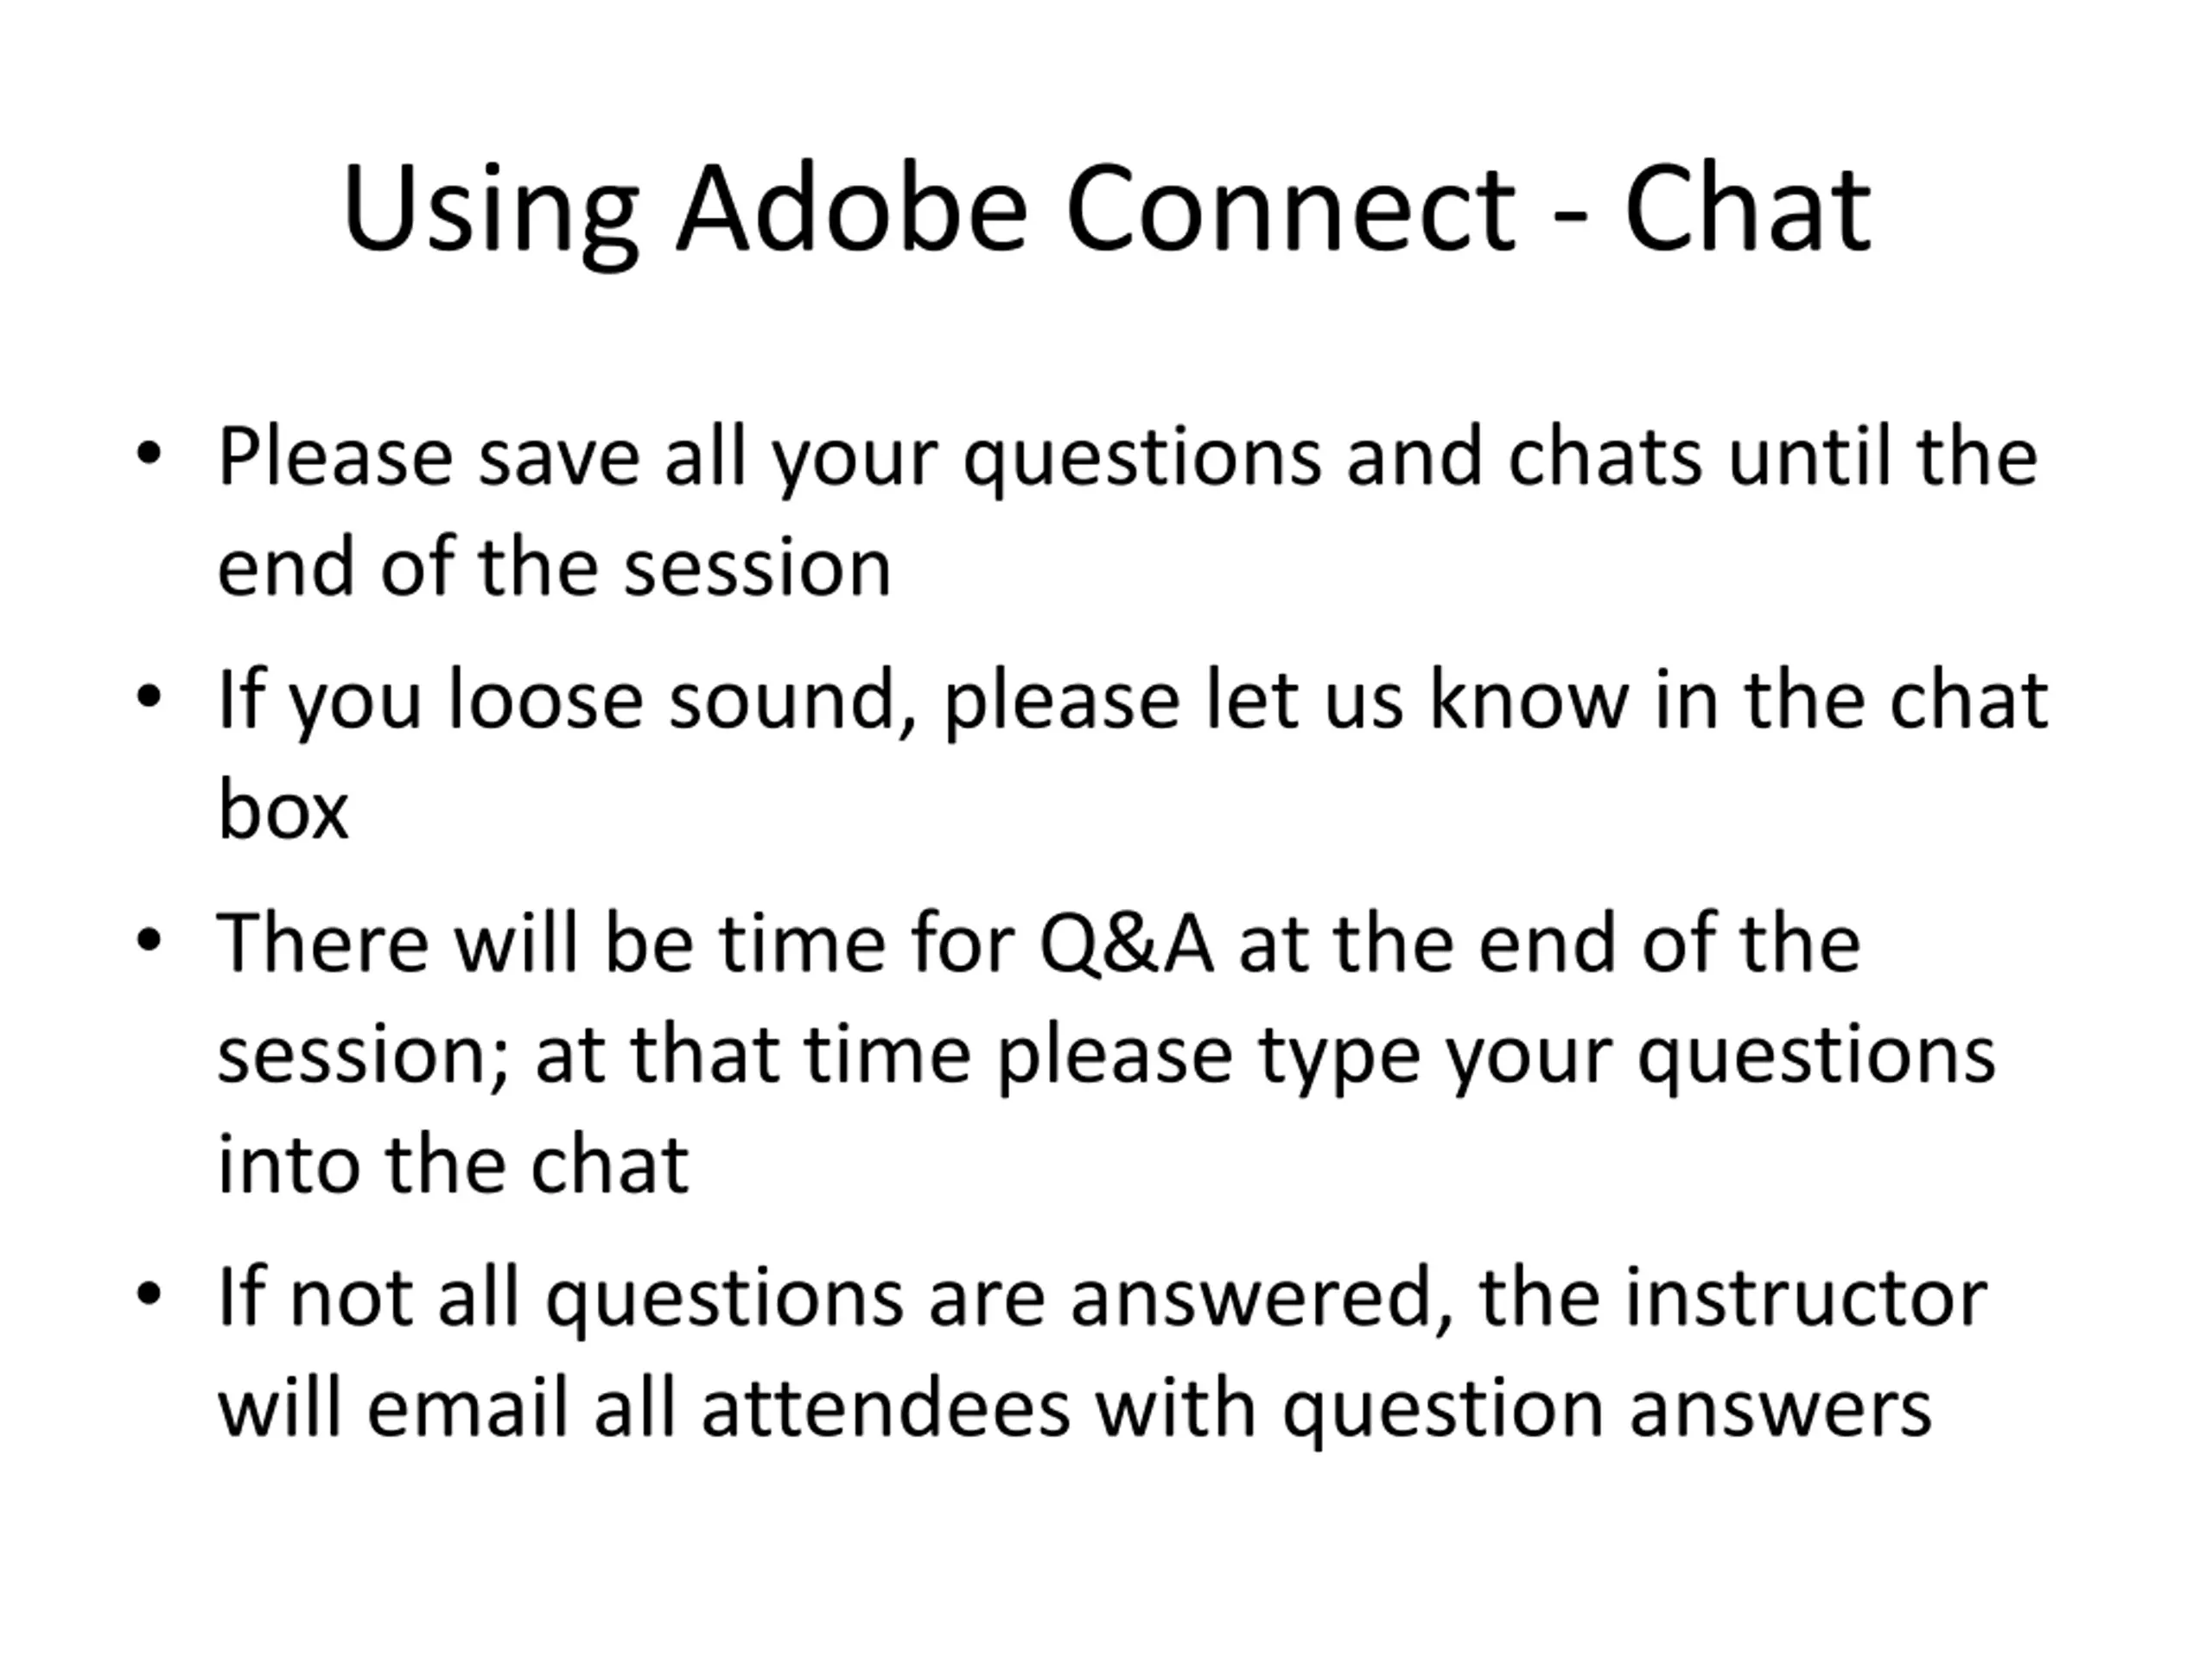Image resolution: width=2212 pixels, height=1659 pixels.
Task: Click the word 'attendees' in final line
Action: pos(885,1409)
